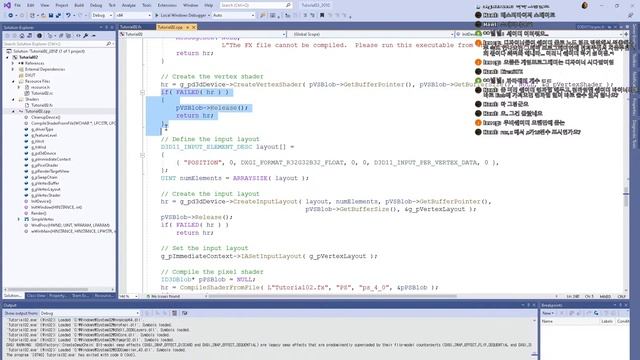Click the Solution Explorer view code icon
Image resolution: width=640 pixels, height=360 pixels.
point(78,36)
